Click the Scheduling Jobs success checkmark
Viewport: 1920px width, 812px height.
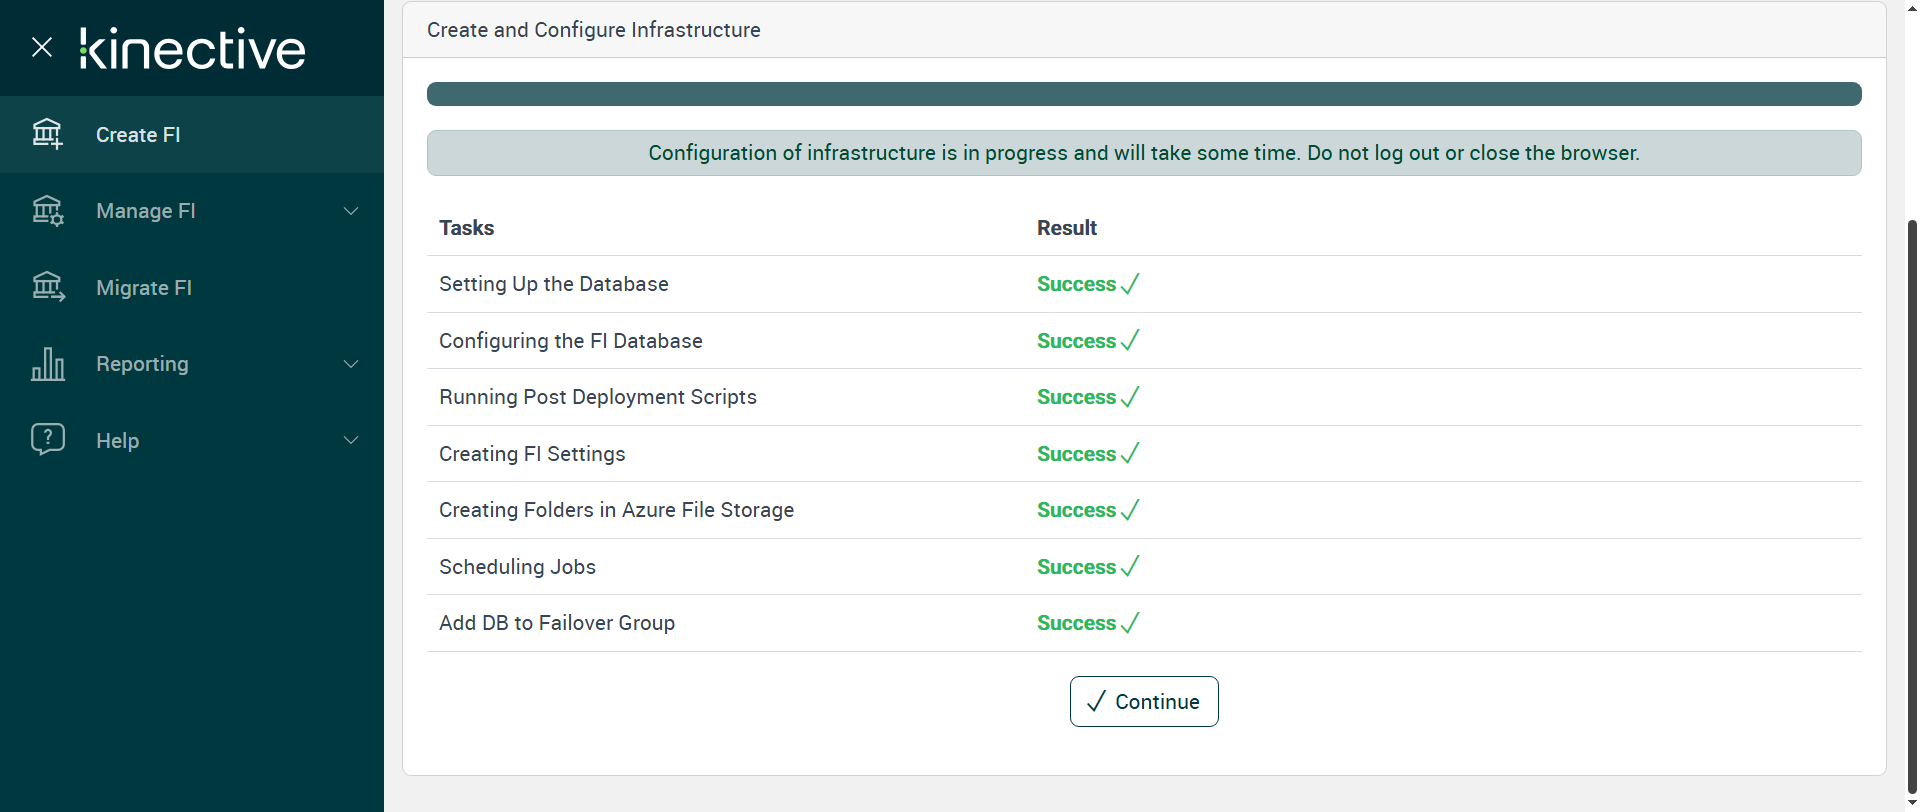(1130, 567)
